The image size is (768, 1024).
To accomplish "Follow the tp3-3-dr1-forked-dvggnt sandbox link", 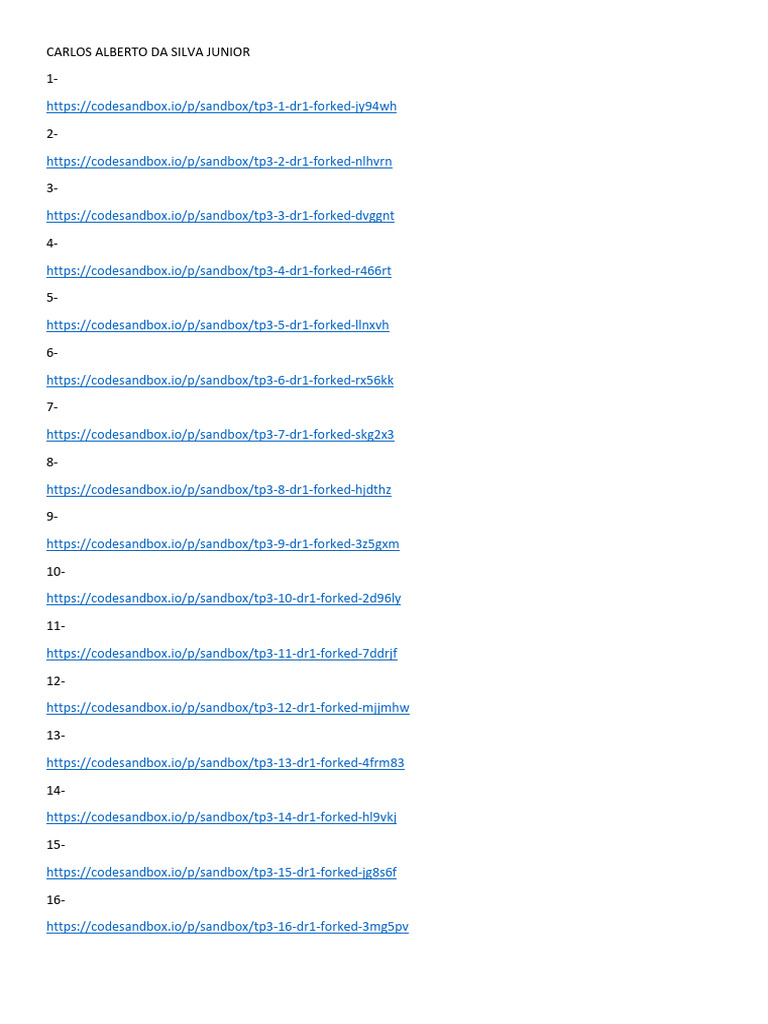I will click(x=220, y=216).
